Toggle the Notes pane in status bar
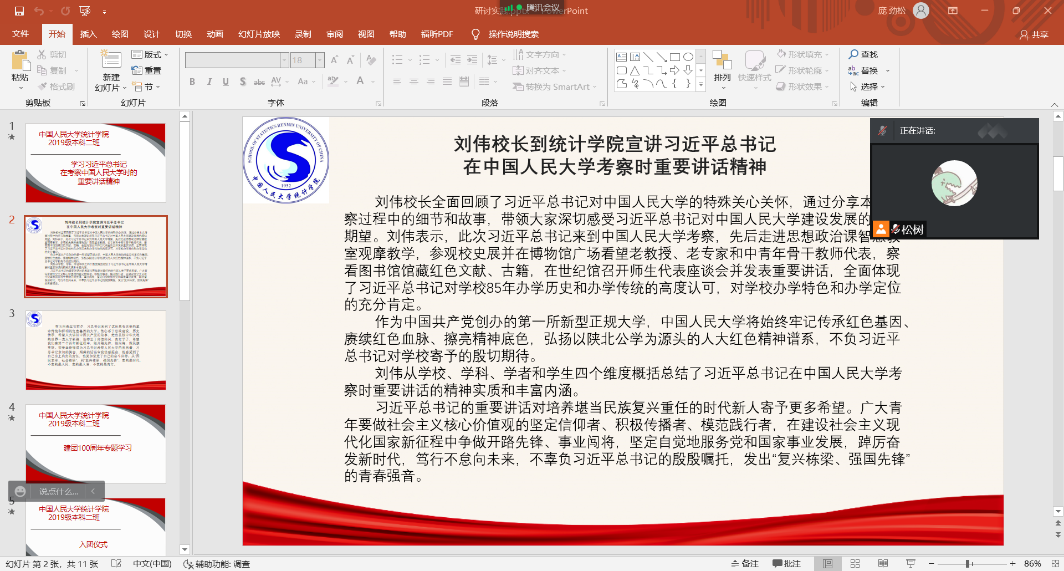The width and height of the screenshot is (1064, 571). pyautogui.click(x=745, y=564)
